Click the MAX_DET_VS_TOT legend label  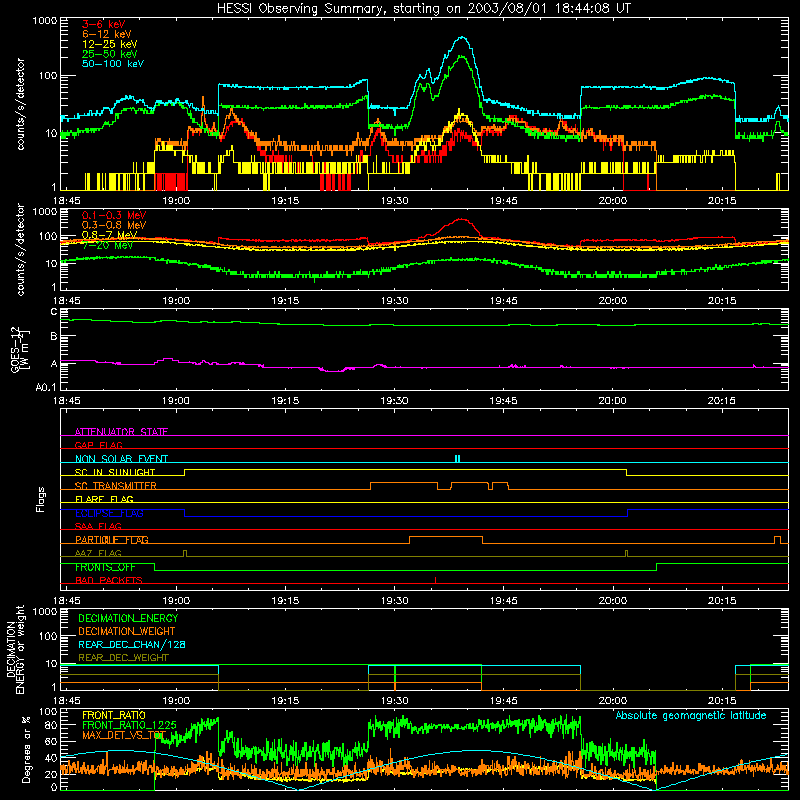coord(124,735)
